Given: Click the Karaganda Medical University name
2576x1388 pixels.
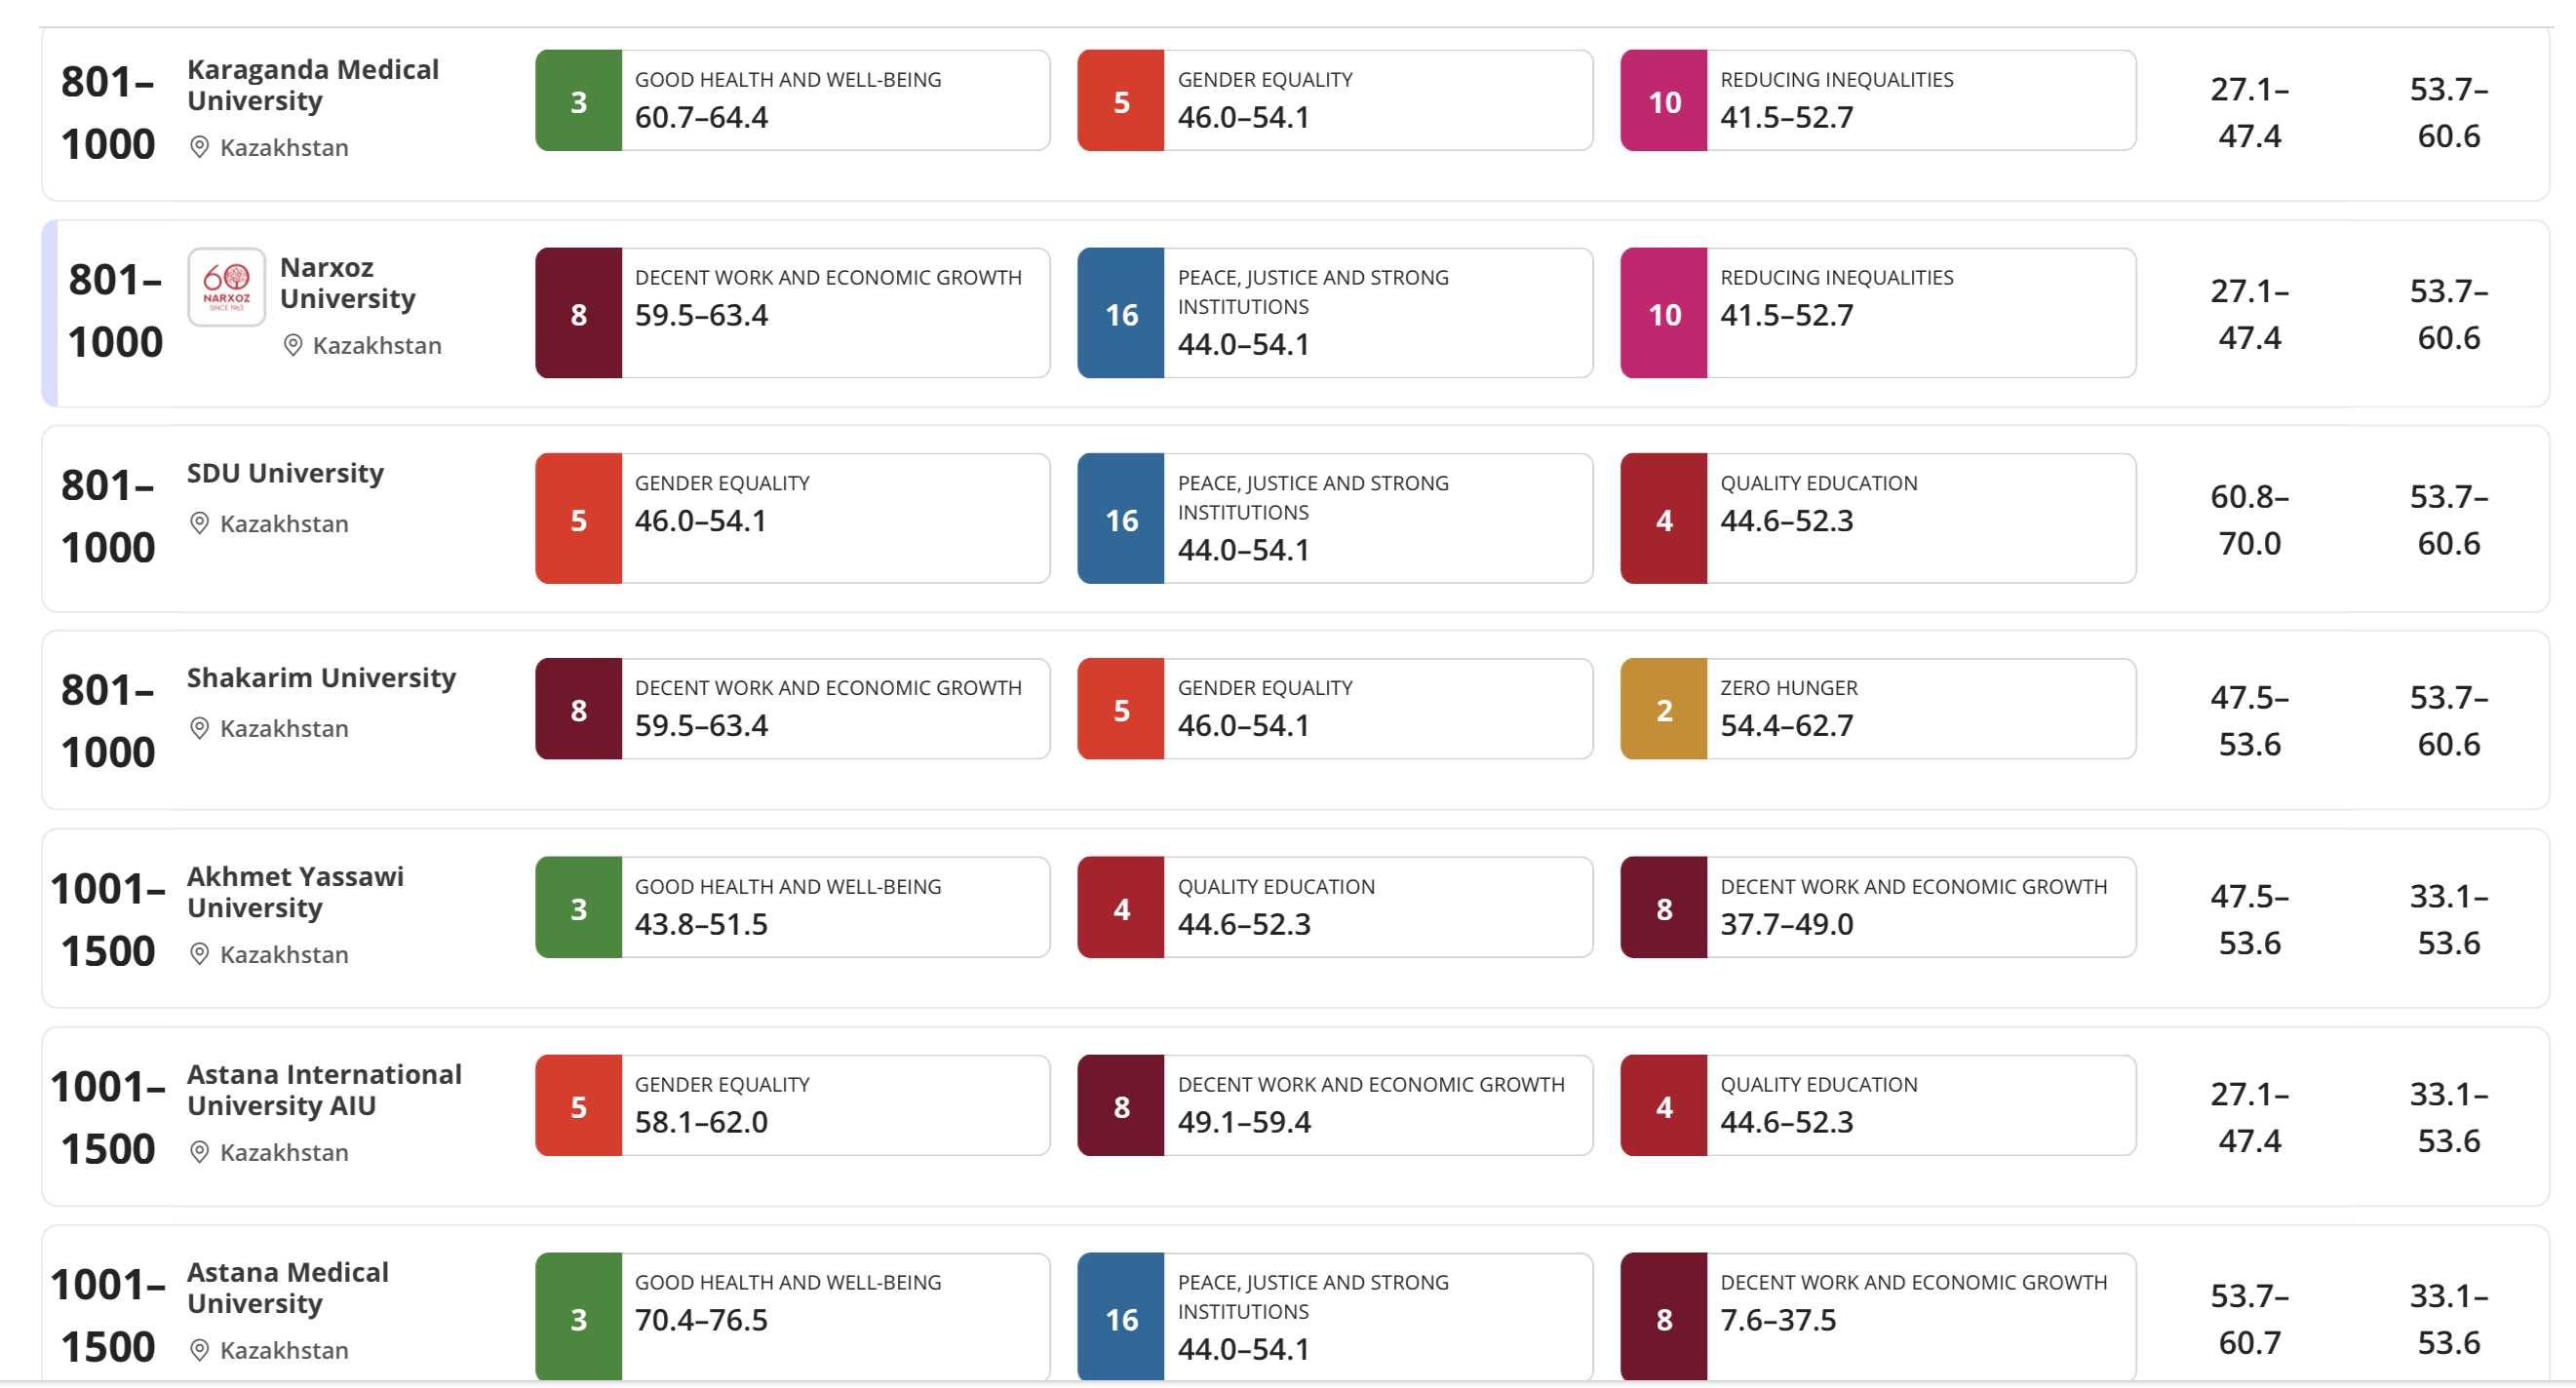Looking at the screenshot, I should click(312, 85).
